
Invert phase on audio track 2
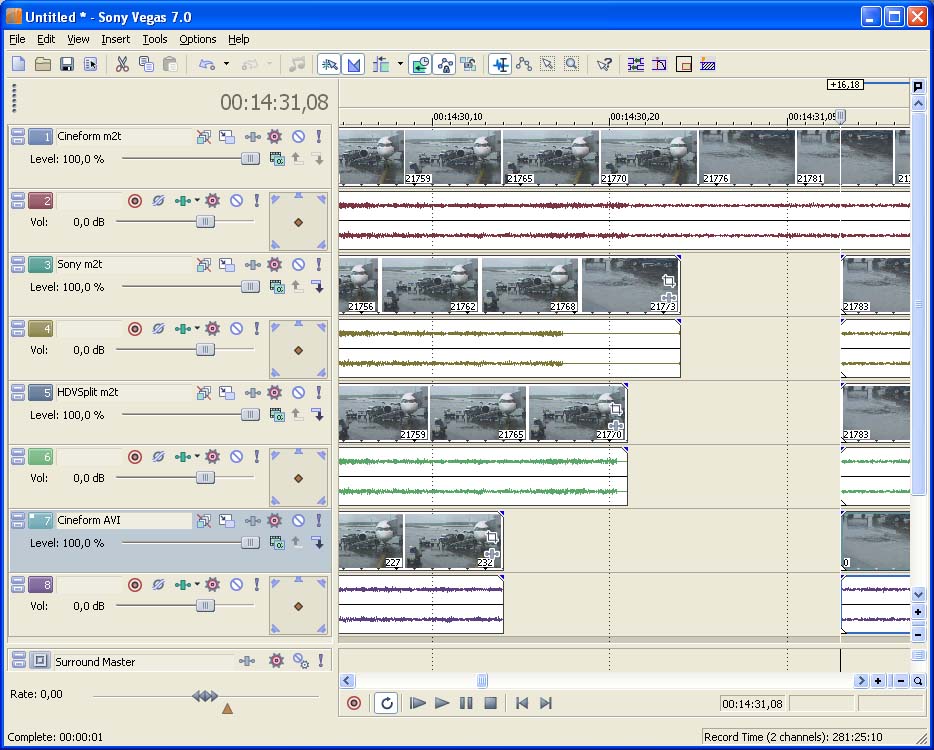[158, 201]
